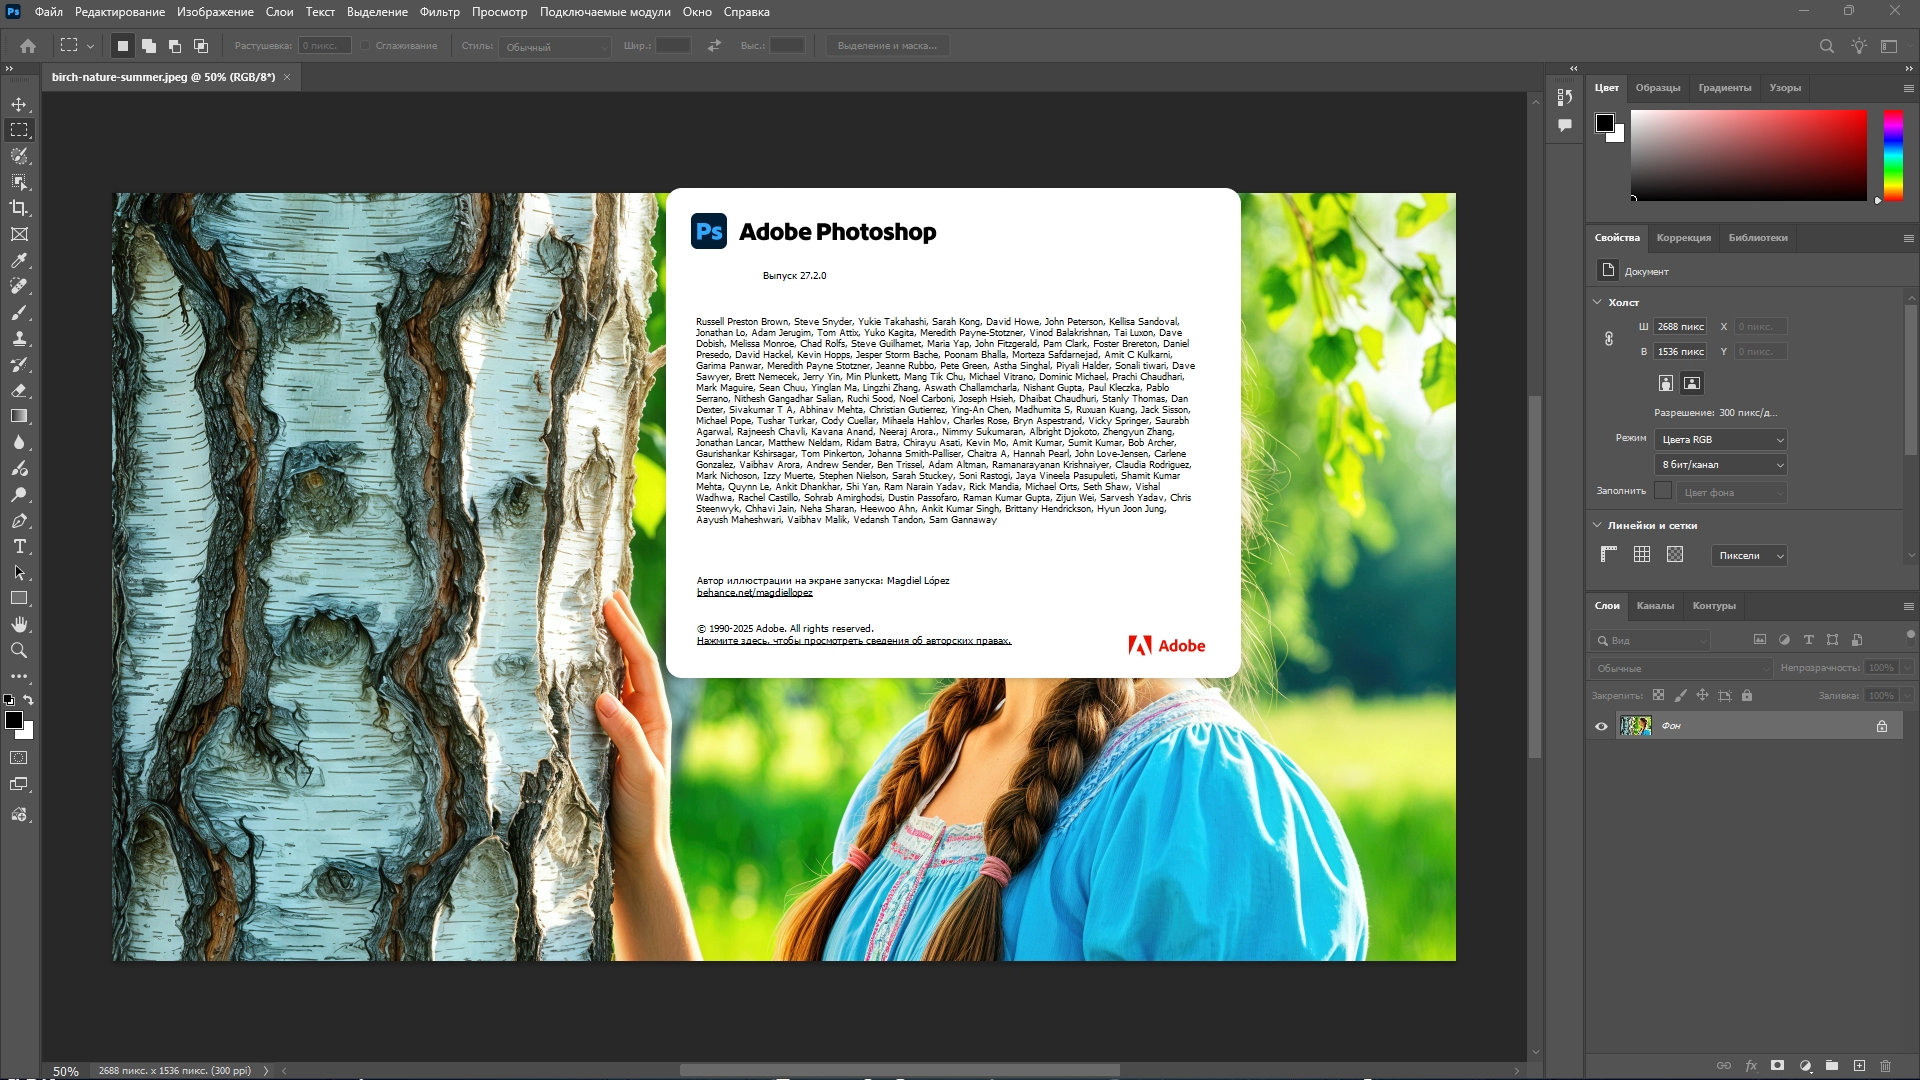Viewport: 1920px width, 1080px height.
Task: Open the behance.net/magdiellopez link
Action: tap(754, 593)
